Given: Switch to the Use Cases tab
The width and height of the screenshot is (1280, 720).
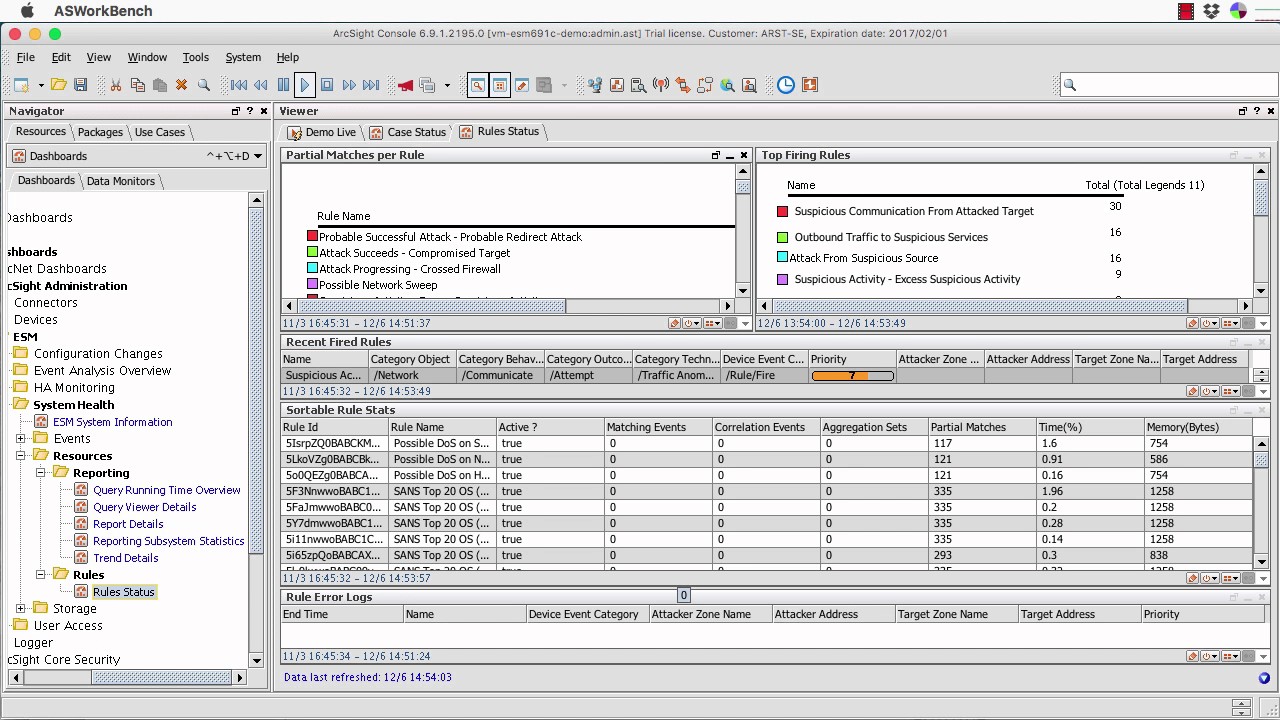Looking at the screenshot, I should click(160, 132).
